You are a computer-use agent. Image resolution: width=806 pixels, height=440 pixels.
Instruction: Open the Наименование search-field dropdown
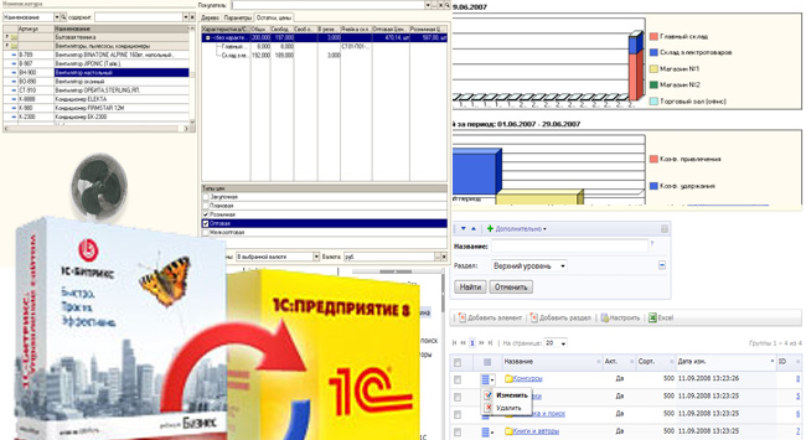(x=57, y=17)
